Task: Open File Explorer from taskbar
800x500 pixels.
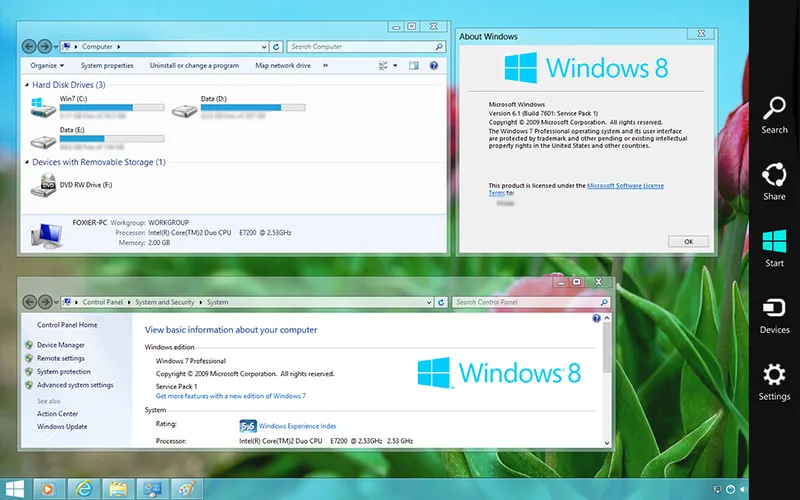Action: pyautogui.click(x=118, y=489)
